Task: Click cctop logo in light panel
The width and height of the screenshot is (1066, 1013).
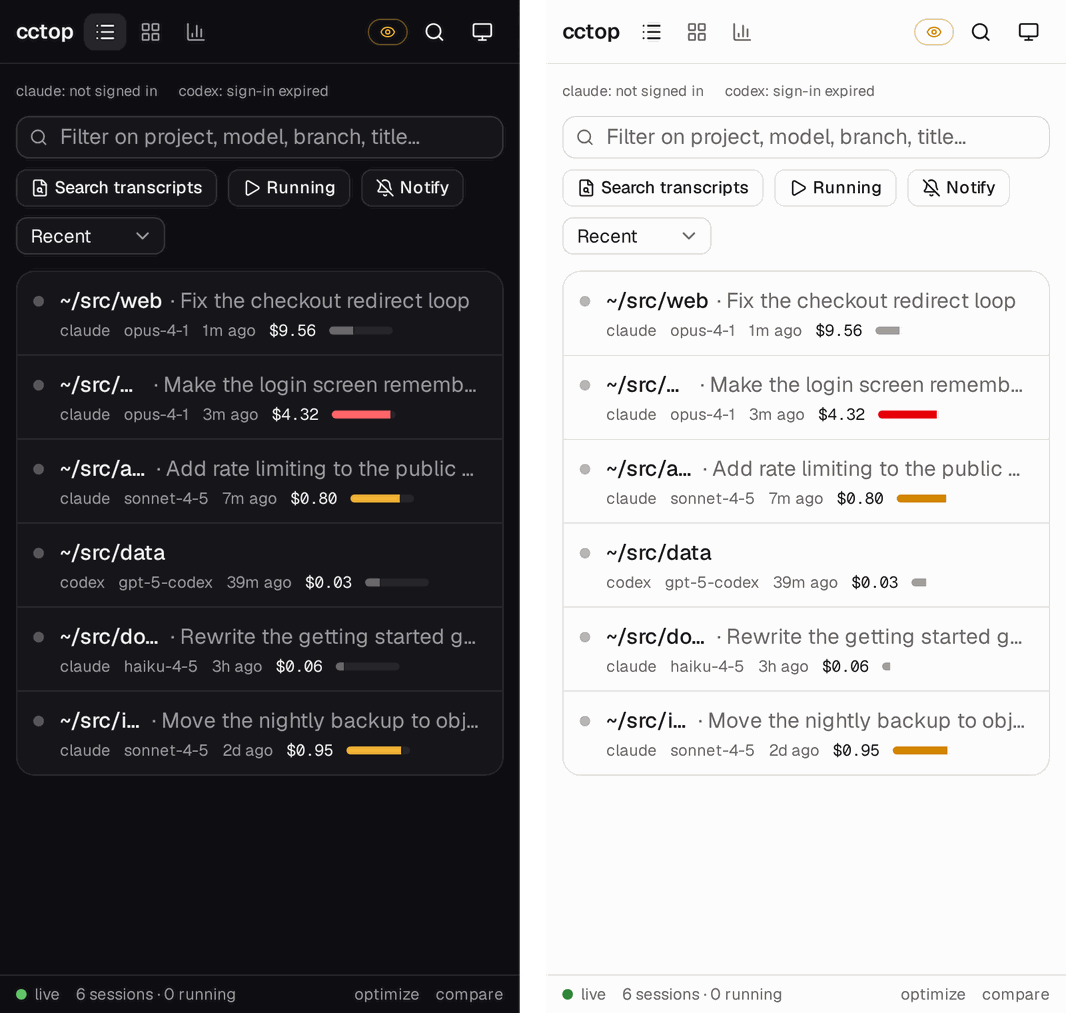Action: (x=591, y=32)
